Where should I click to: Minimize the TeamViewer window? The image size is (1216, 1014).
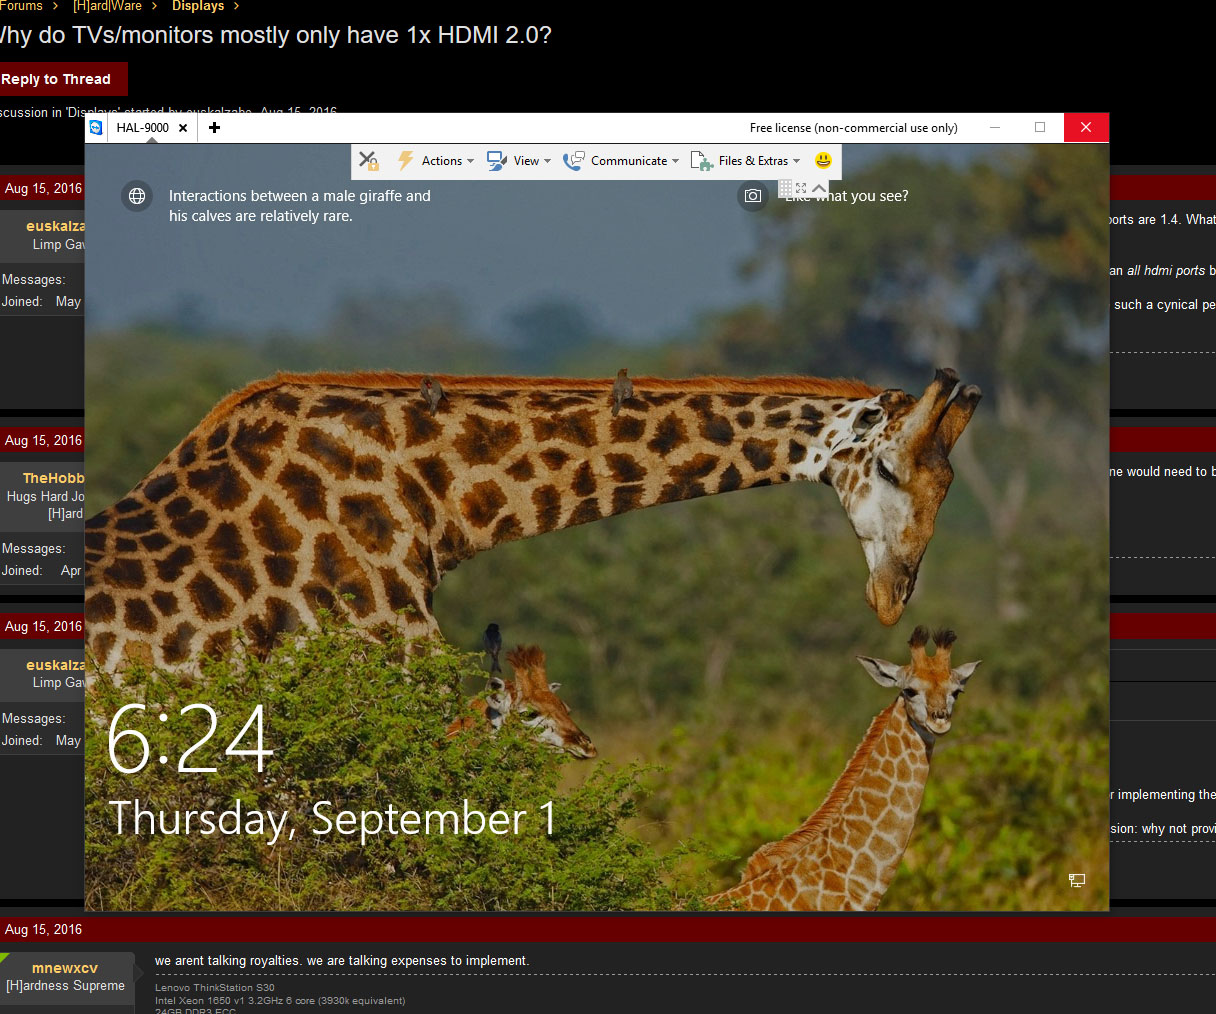995,127
